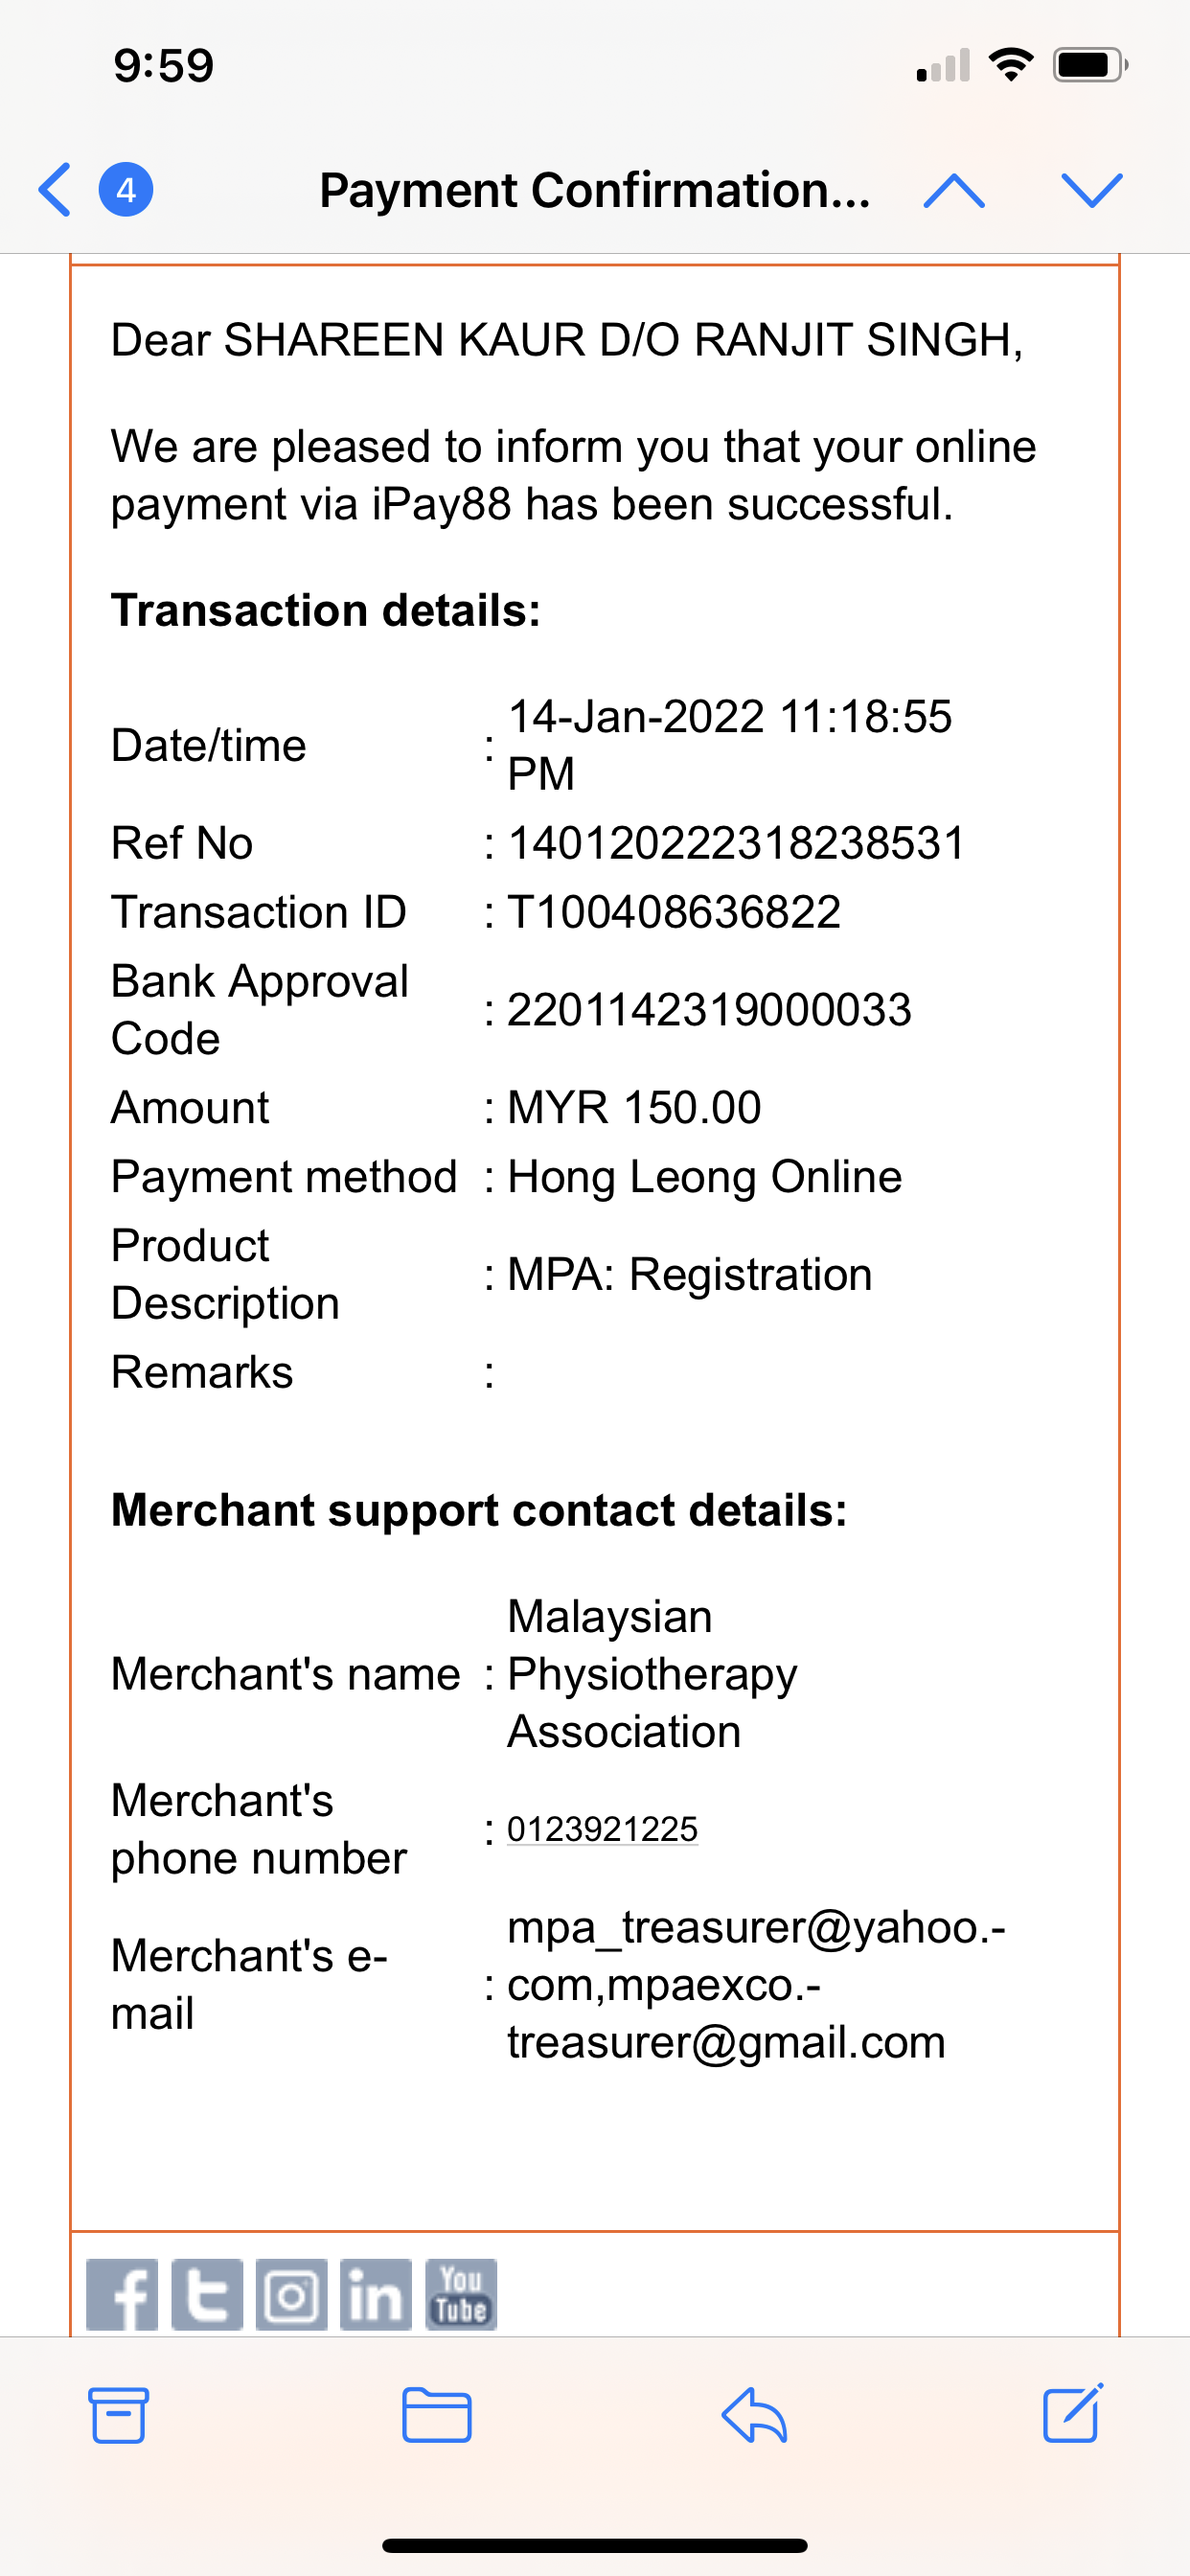Tap the Transaction ID T100408636822
The height and width of the screenshot is (2576, 1190).
(x=674, y=912)
